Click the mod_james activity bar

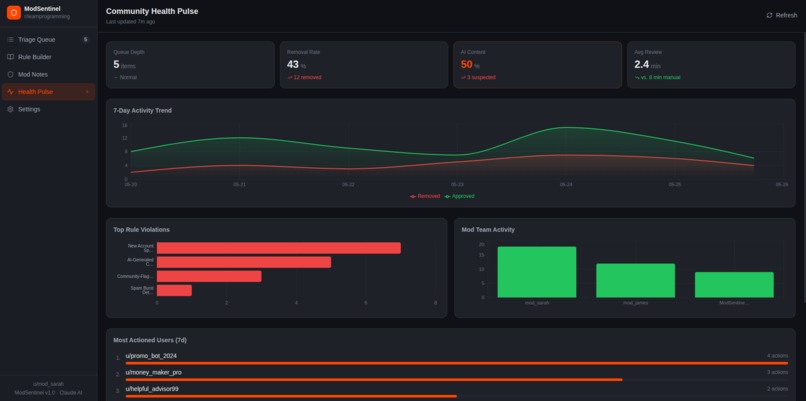pyautogui.click(x=635, y=281)
